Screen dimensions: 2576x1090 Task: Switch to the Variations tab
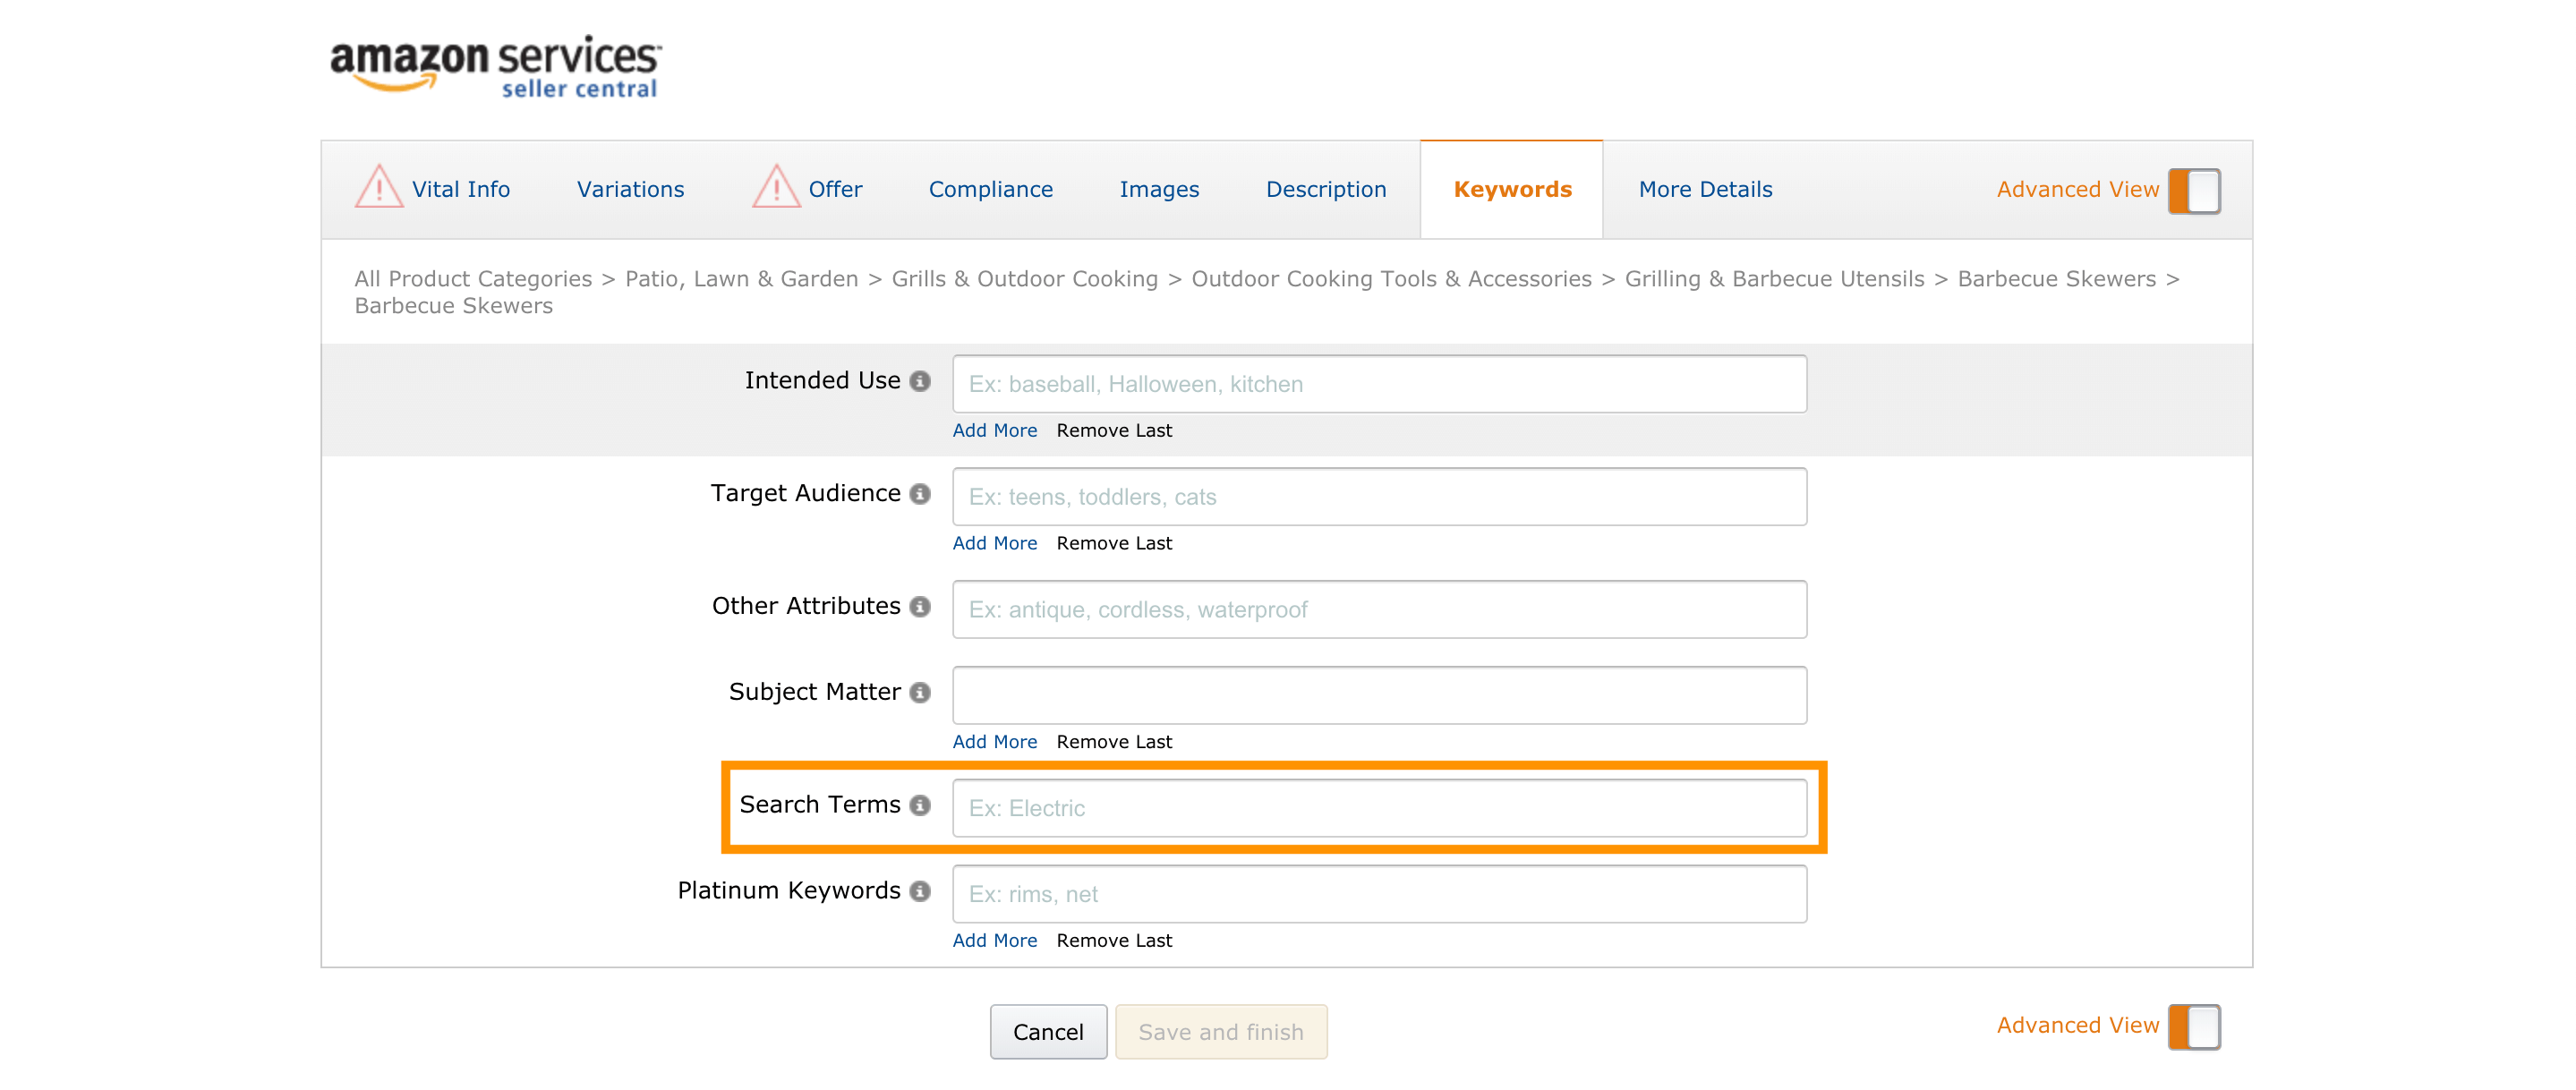click(x=630, y=189)
